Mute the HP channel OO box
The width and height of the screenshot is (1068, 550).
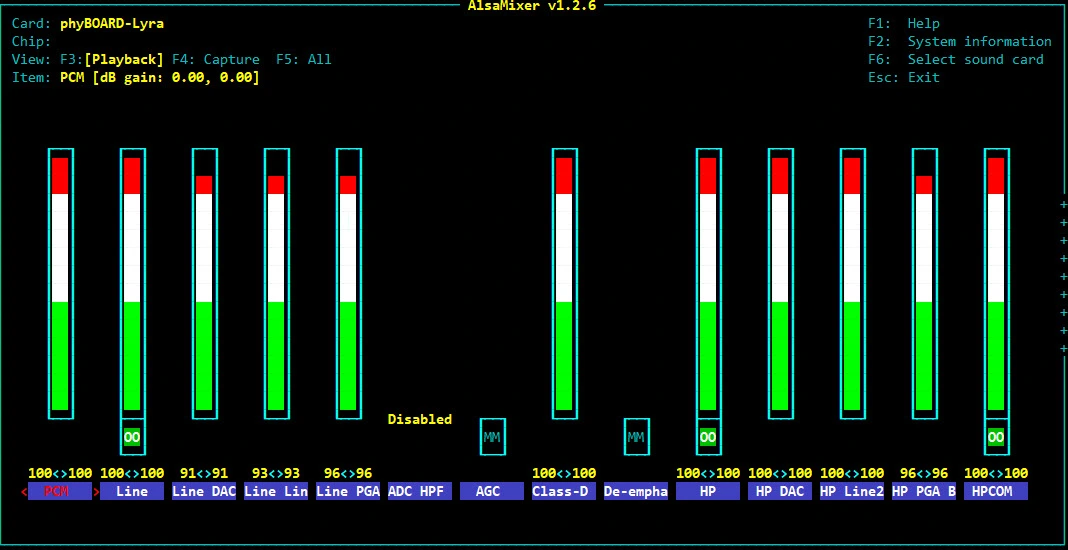click(x=708, y=437)
